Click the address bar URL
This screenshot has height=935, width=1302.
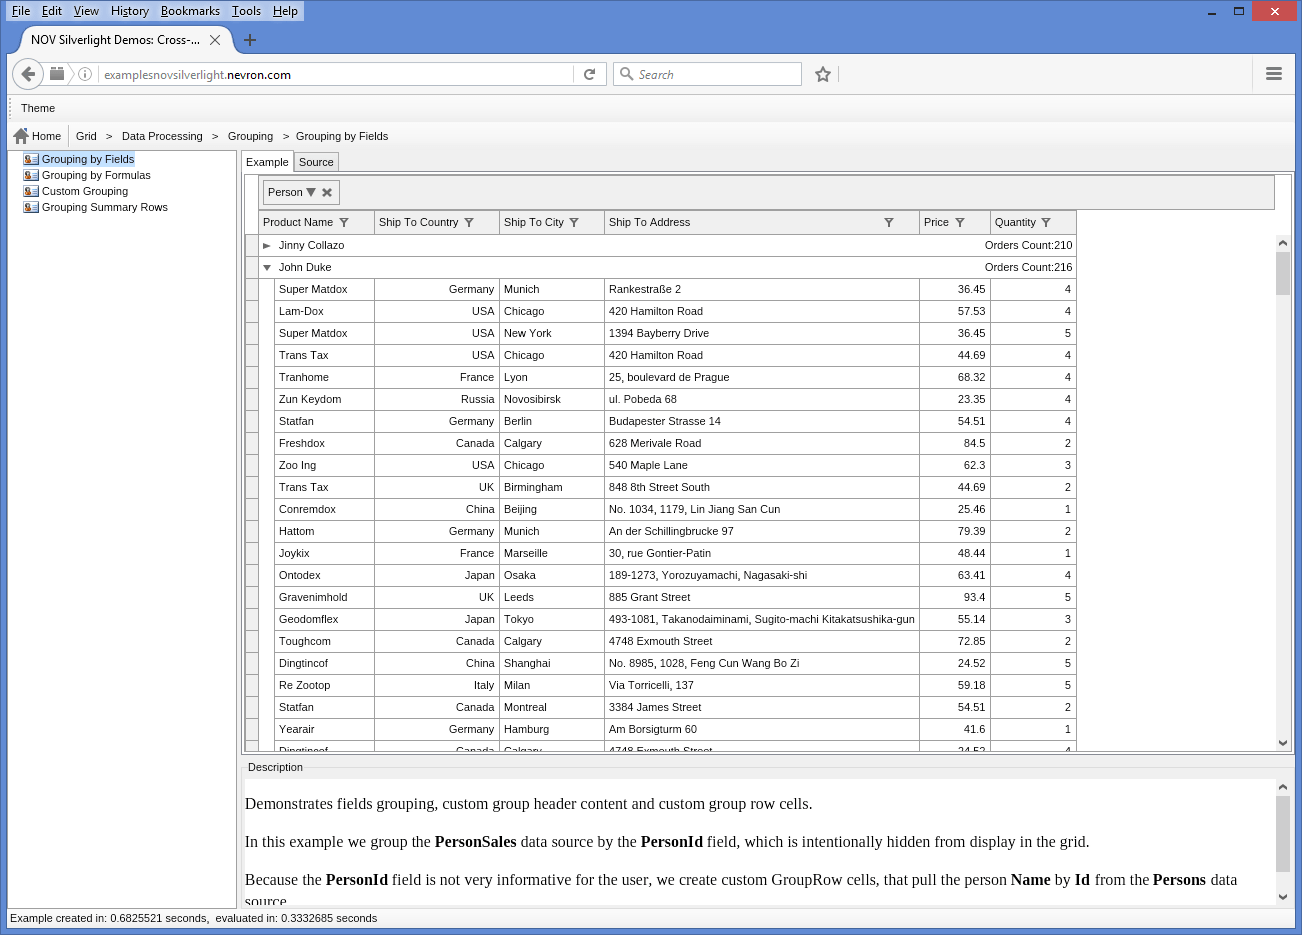click(x=198, y=74)
